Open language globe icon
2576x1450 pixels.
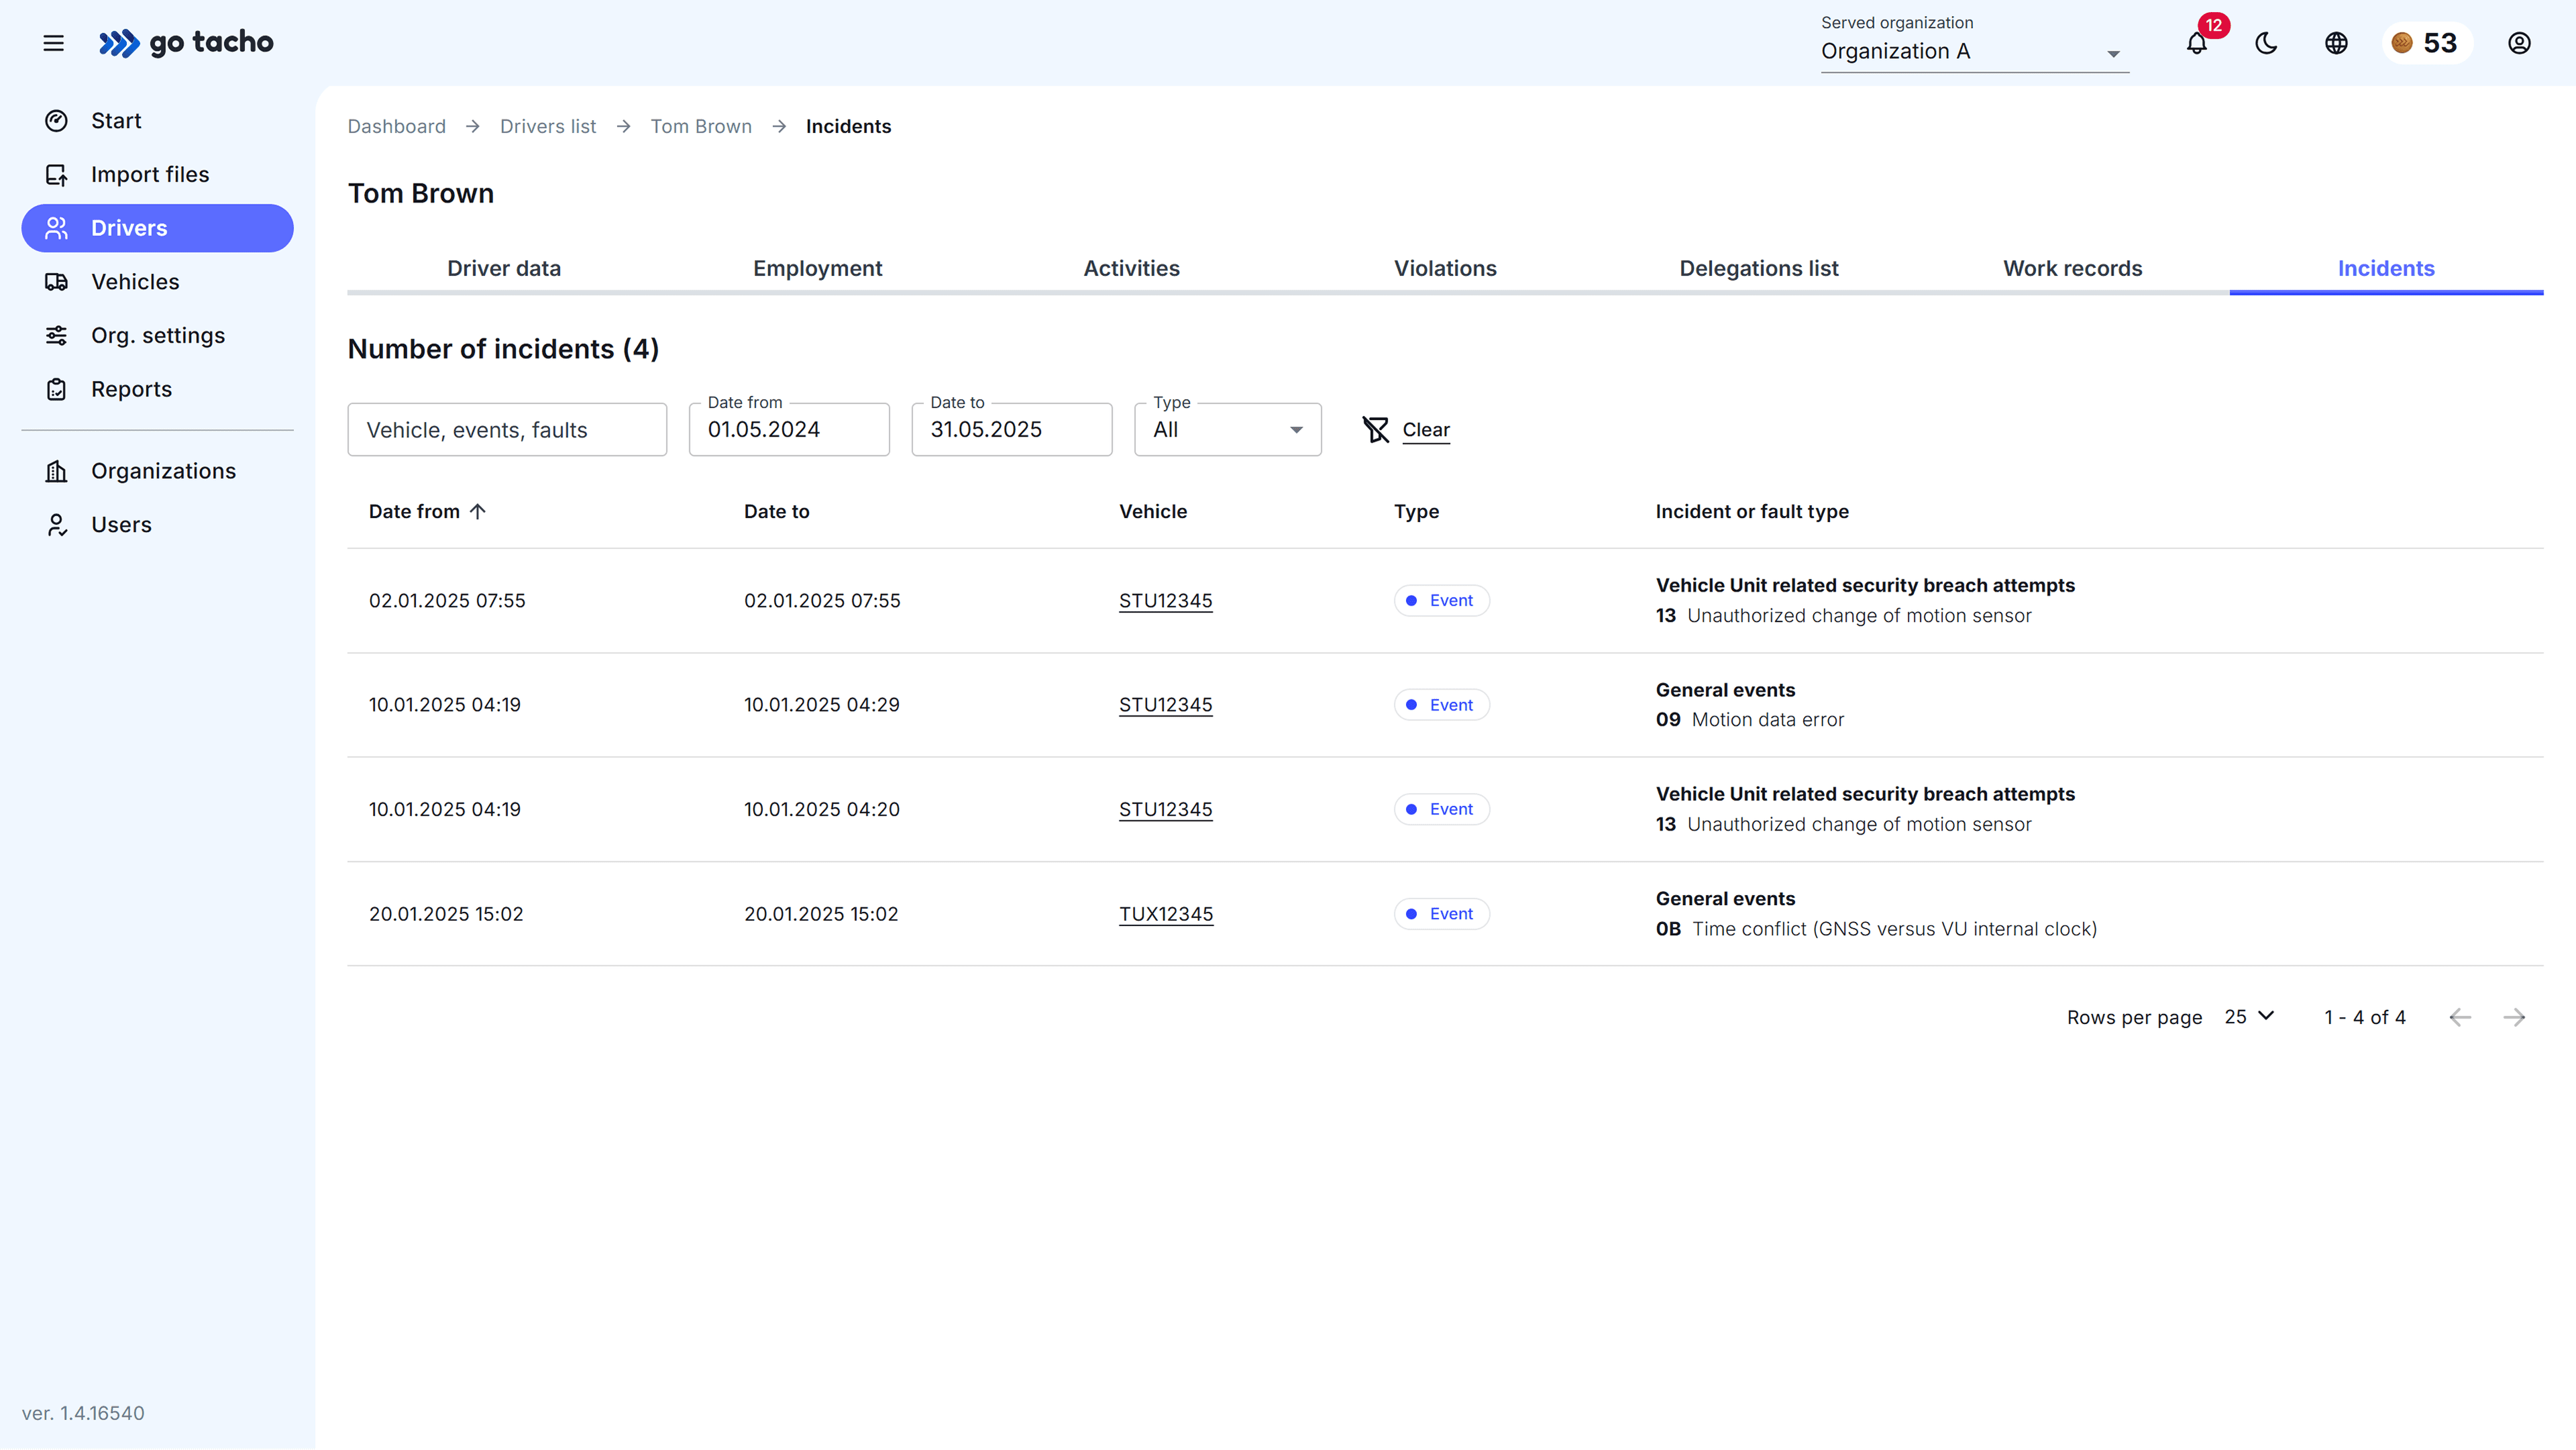click(2336, 43)
